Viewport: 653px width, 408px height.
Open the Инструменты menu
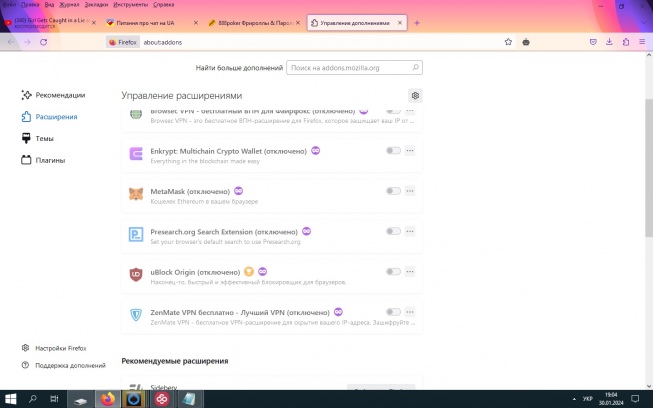tap(130, 5)
